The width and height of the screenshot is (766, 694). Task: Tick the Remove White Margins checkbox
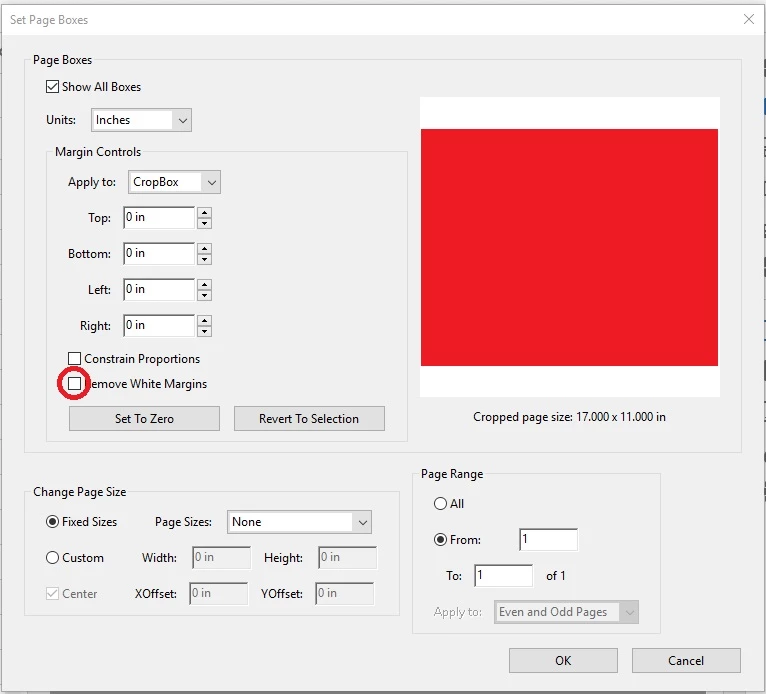coord(74,384)
